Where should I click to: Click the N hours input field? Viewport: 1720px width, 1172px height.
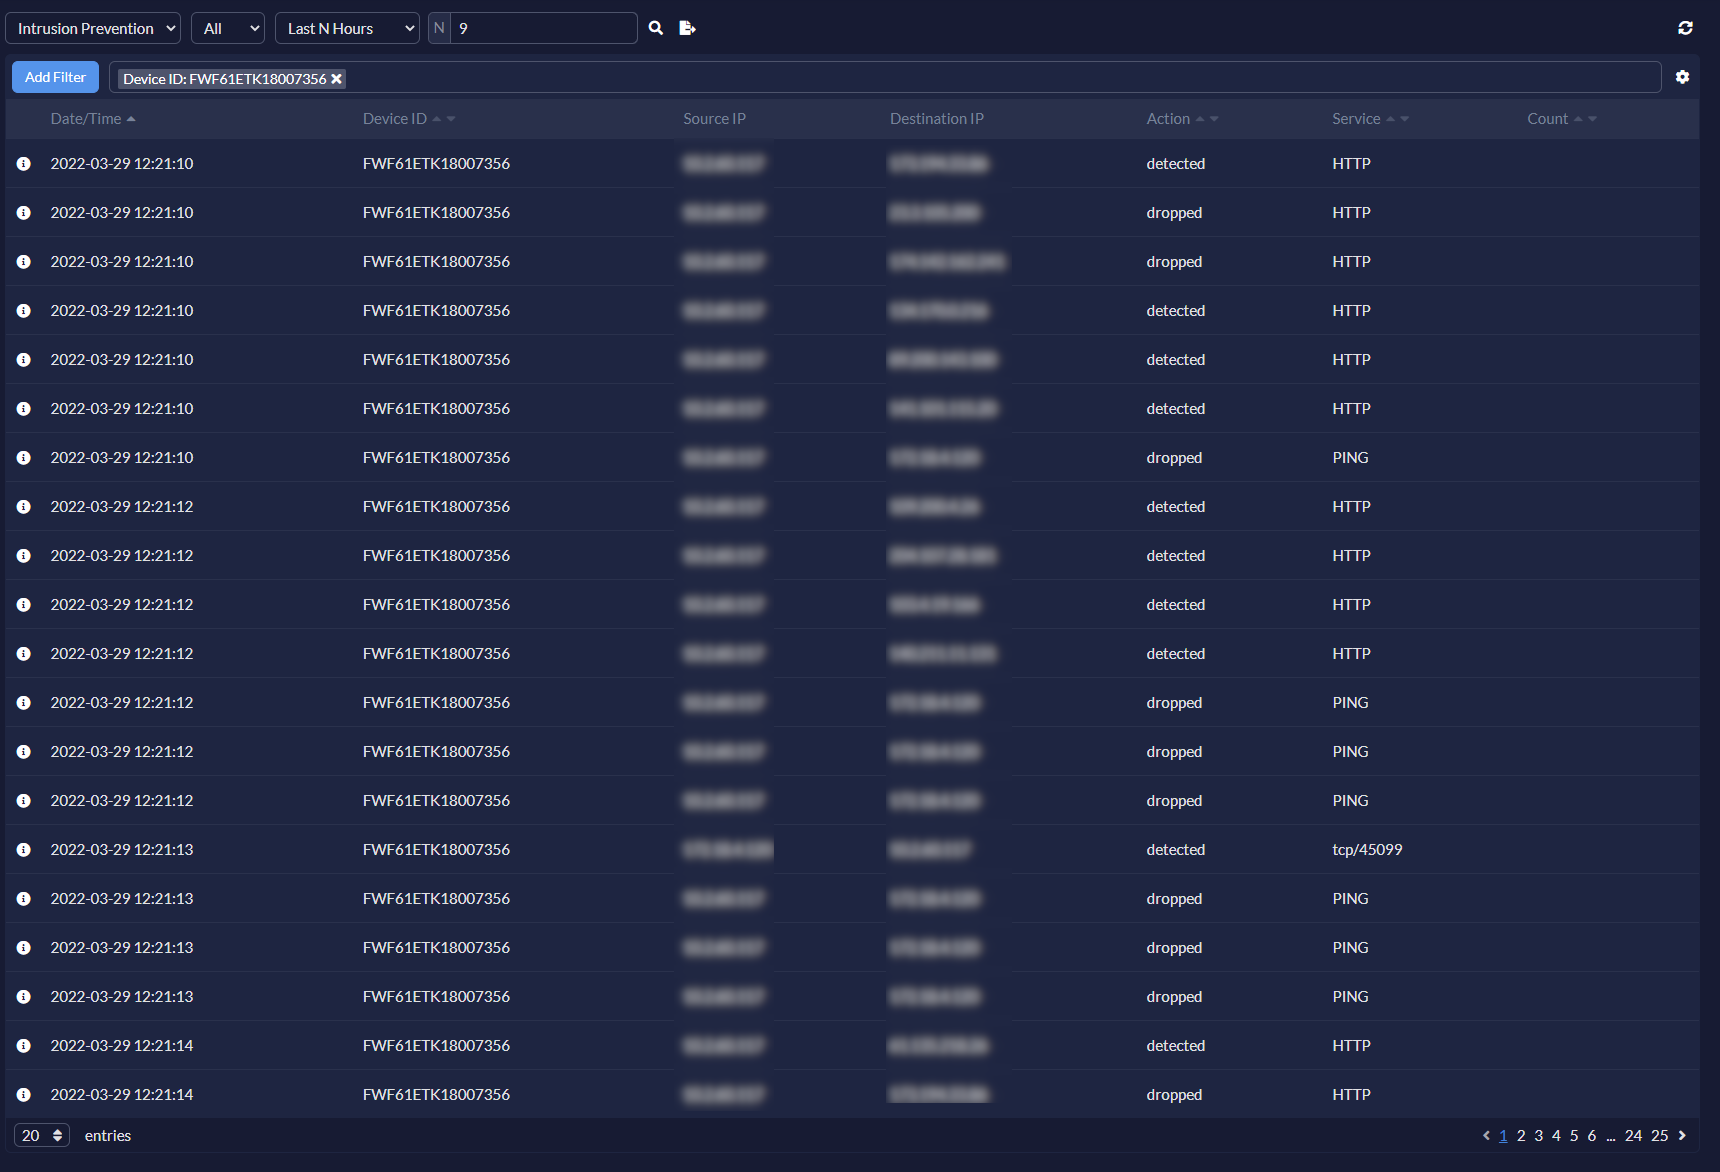click(544, 28)
